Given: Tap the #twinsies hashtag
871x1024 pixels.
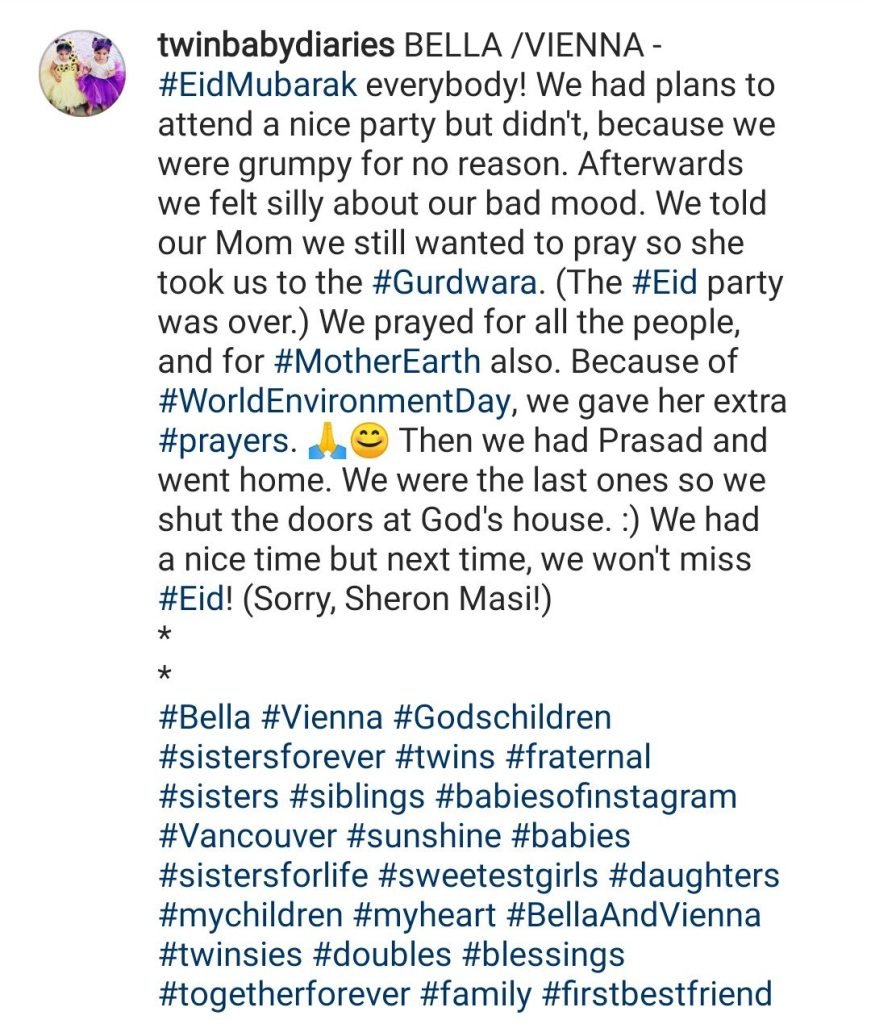Looking at the screenshot, I should tap(231, 955).
